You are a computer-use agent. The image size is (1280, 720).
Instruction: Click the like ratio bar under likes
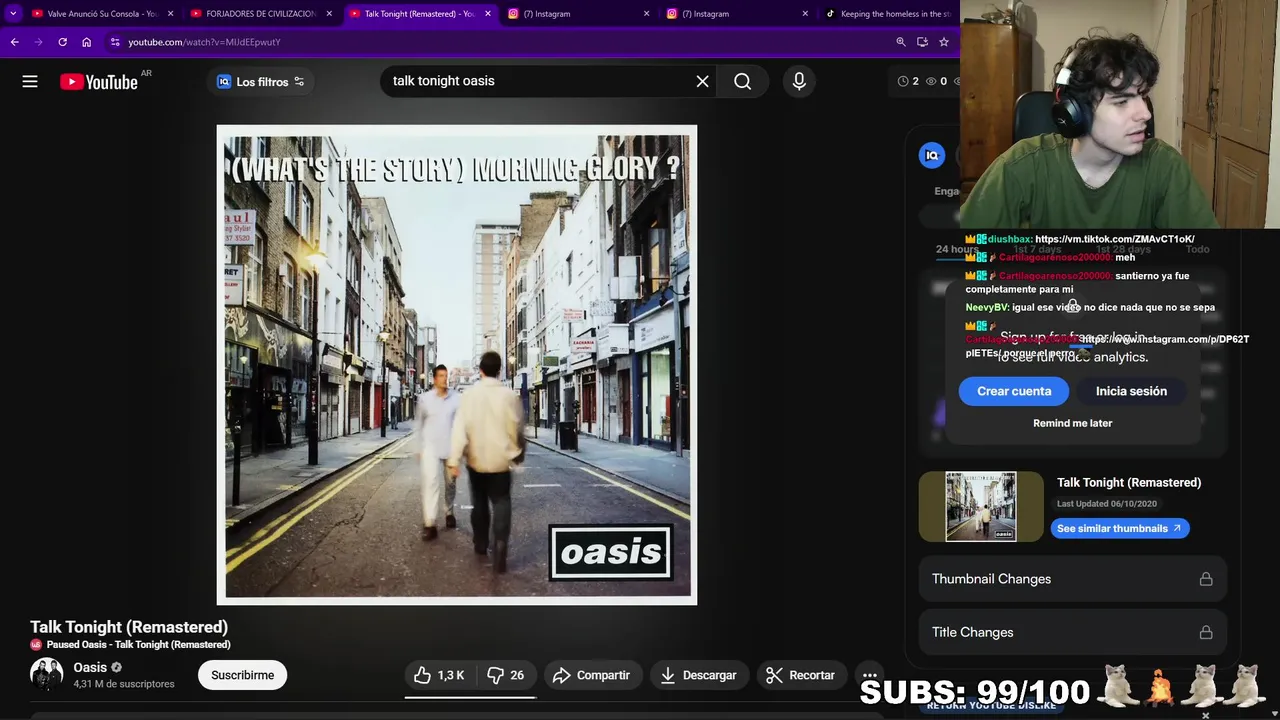point(470,697)
